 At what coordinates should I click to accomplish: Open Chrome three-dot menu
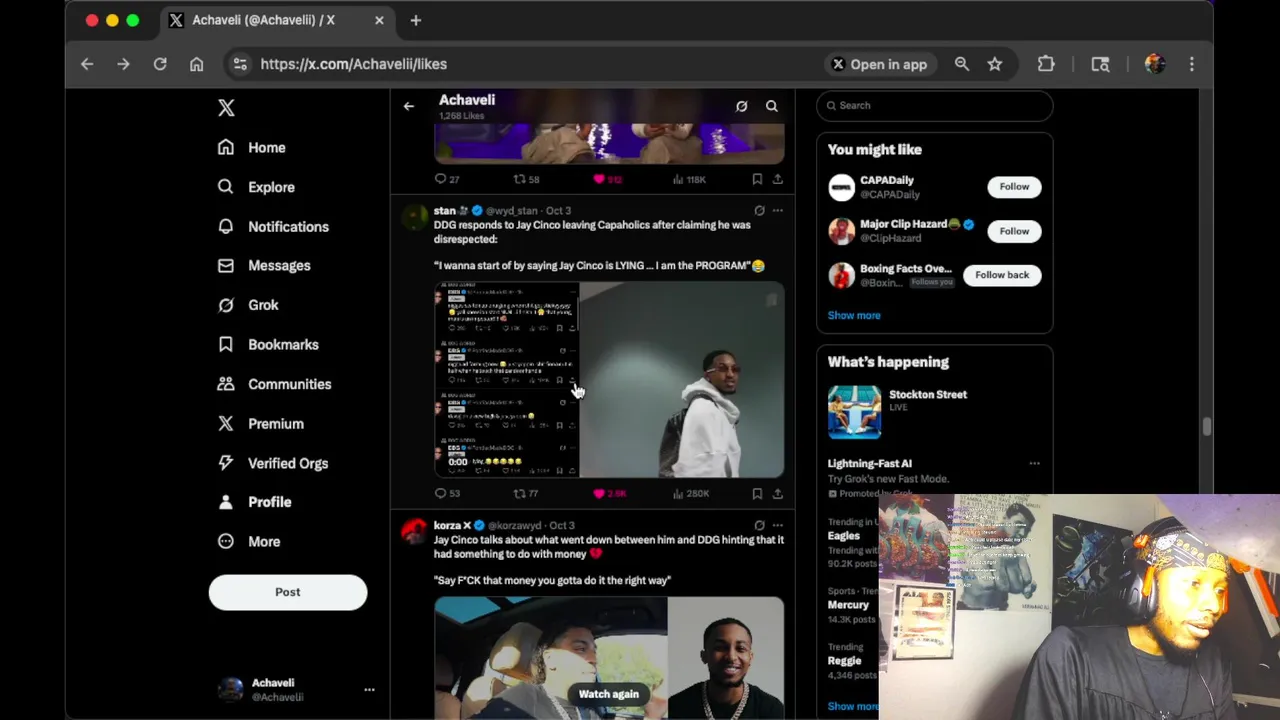click(x=1191, y=64)
